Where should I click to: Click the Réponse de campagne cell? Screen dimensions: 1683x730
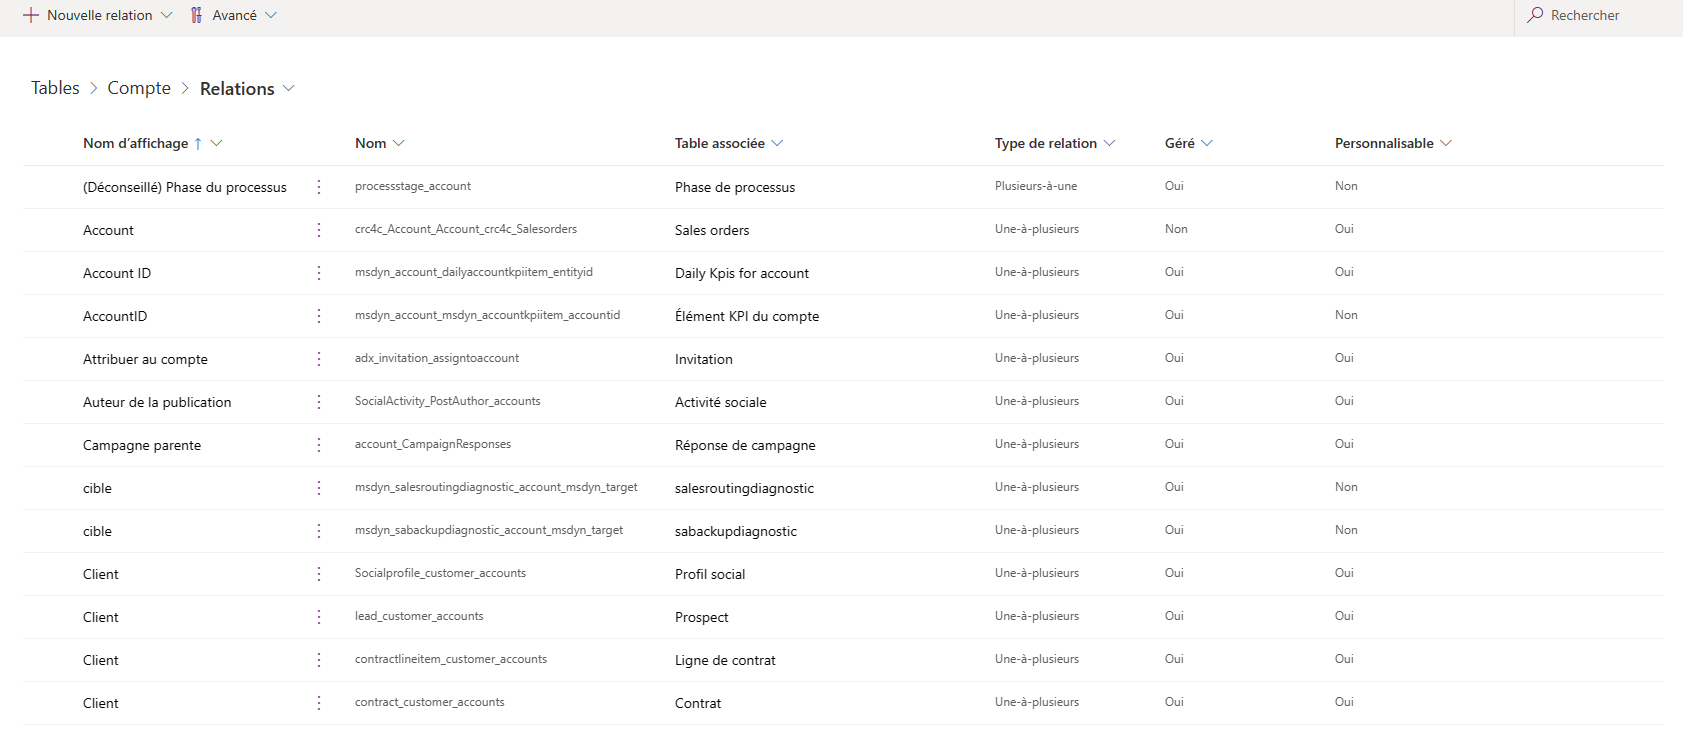pyautogui.click(x=745, y=445)
